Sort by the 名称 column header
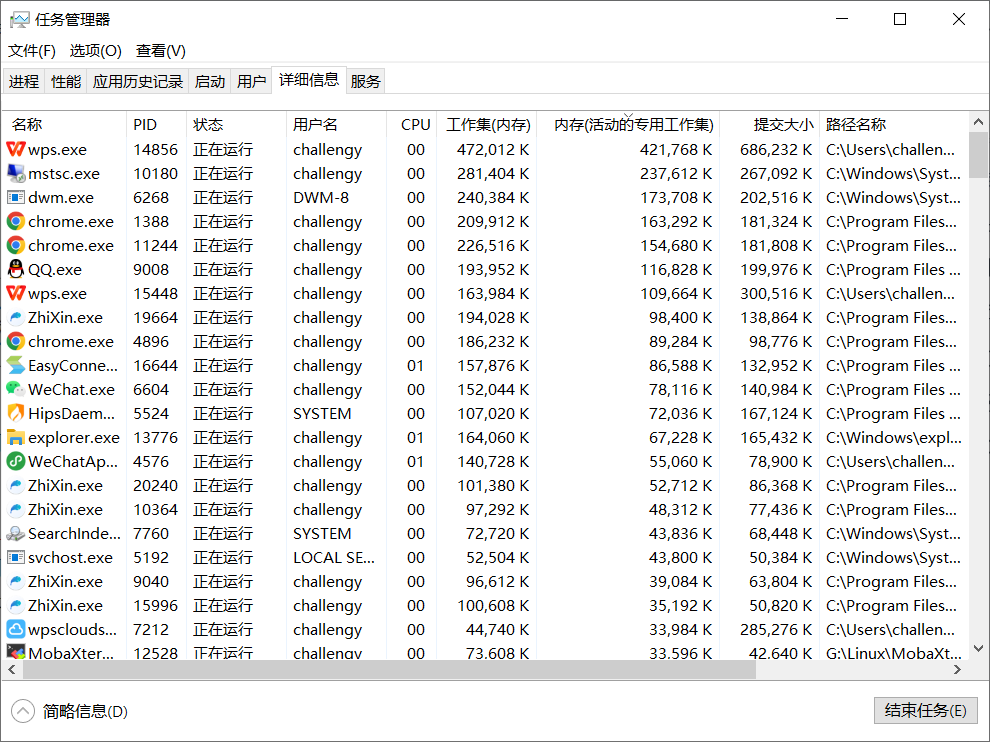The image size is (990, 742). click(64, 124)
